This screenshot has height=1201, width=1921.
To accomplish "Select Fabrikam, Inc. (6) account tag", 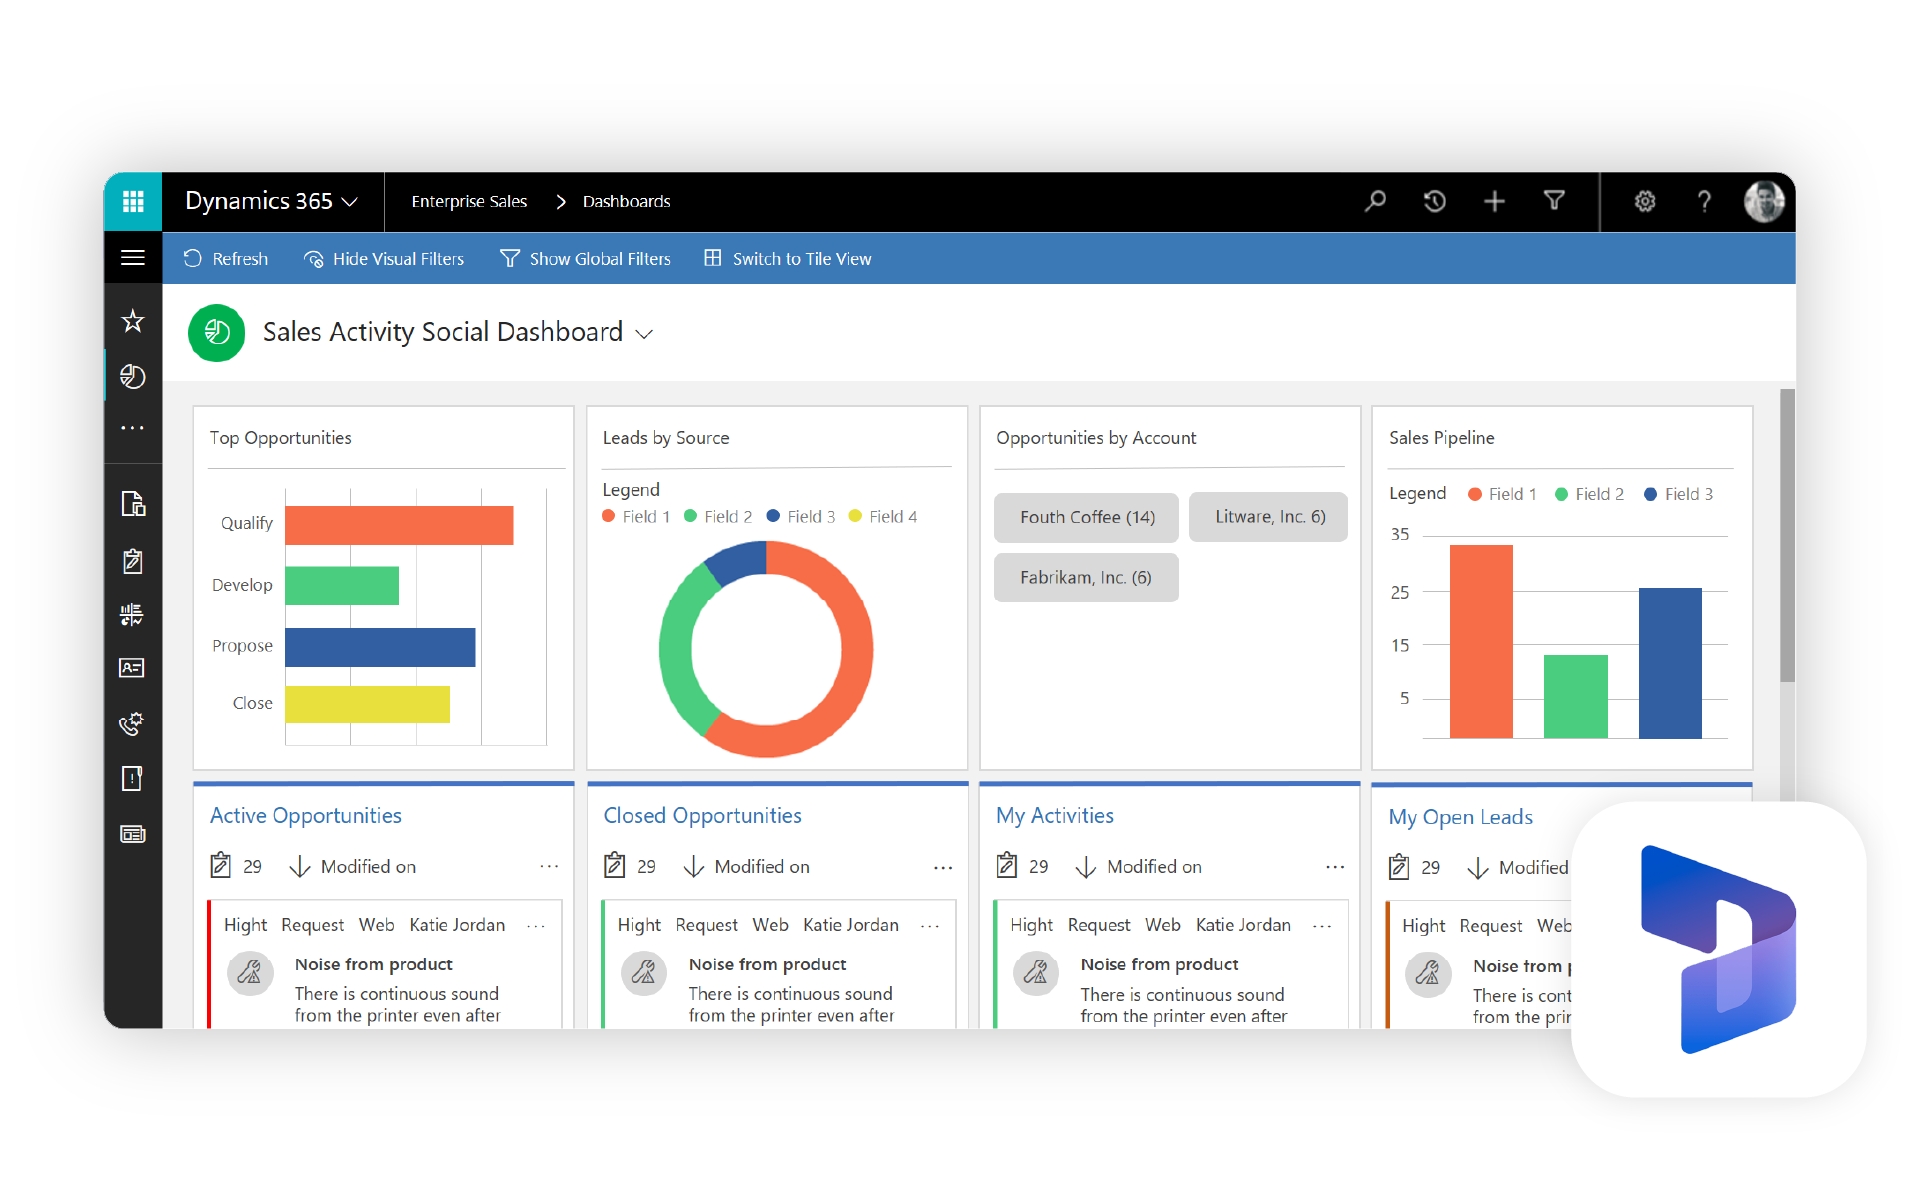I will (1087, 578).
